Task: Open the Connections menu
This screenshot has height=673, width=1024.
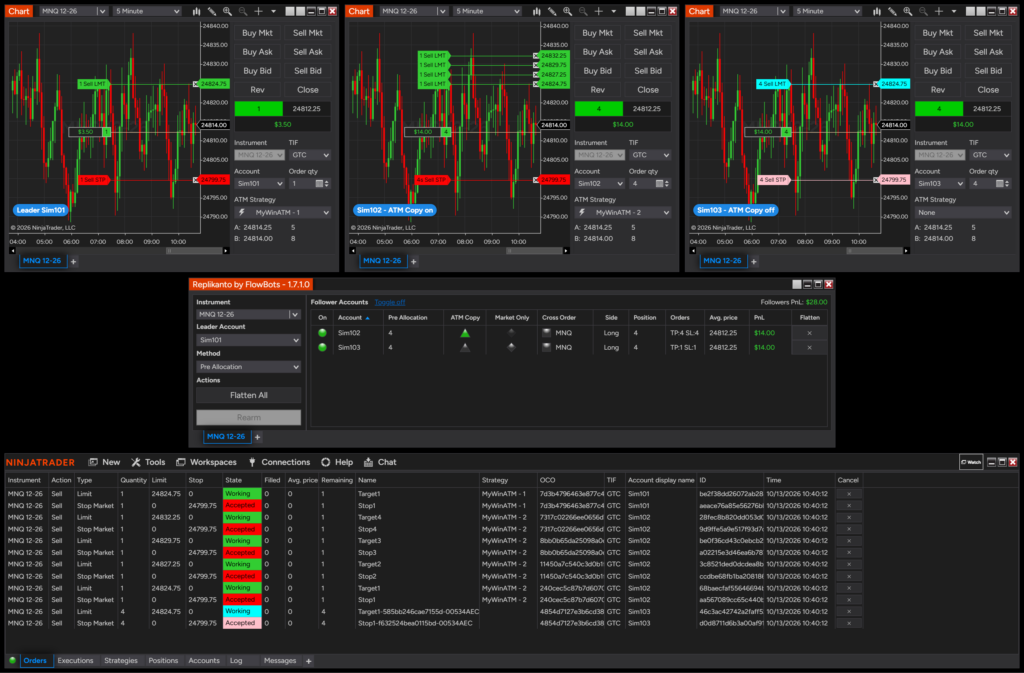Action: tap(279, 462)
